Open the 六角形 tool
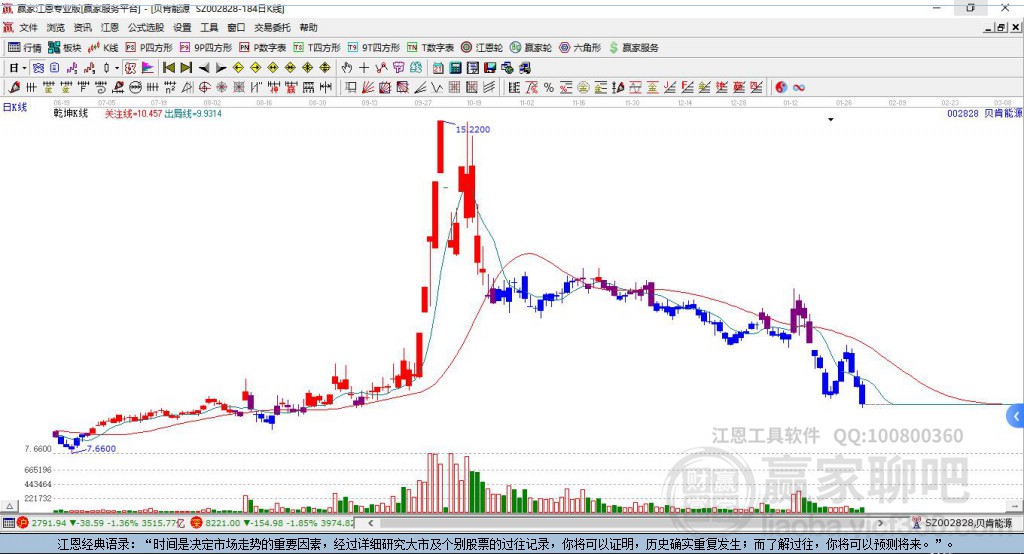Viewport: 1024px width, 554px height. click(580, 48)
